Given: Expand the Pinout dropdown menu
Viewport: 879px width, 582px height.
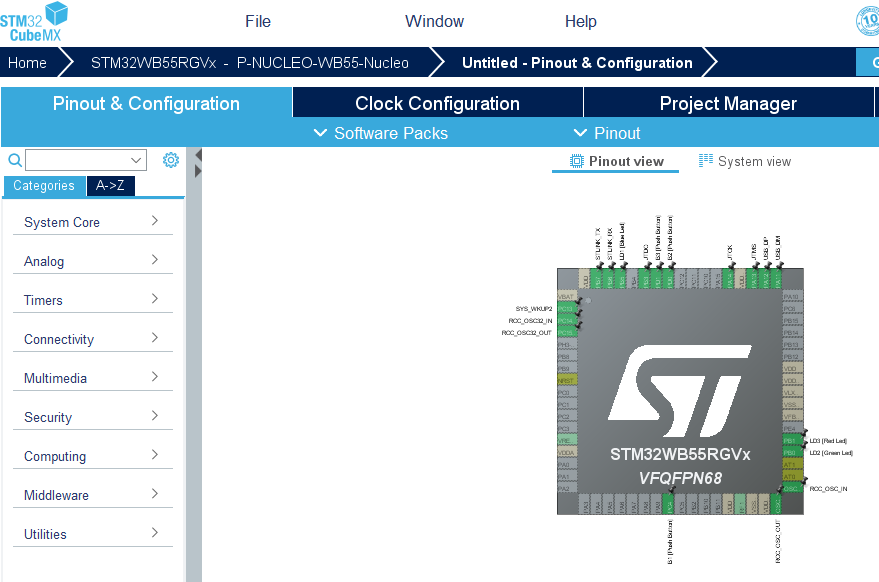Looking at the screenshot, I should coord(607,133).
